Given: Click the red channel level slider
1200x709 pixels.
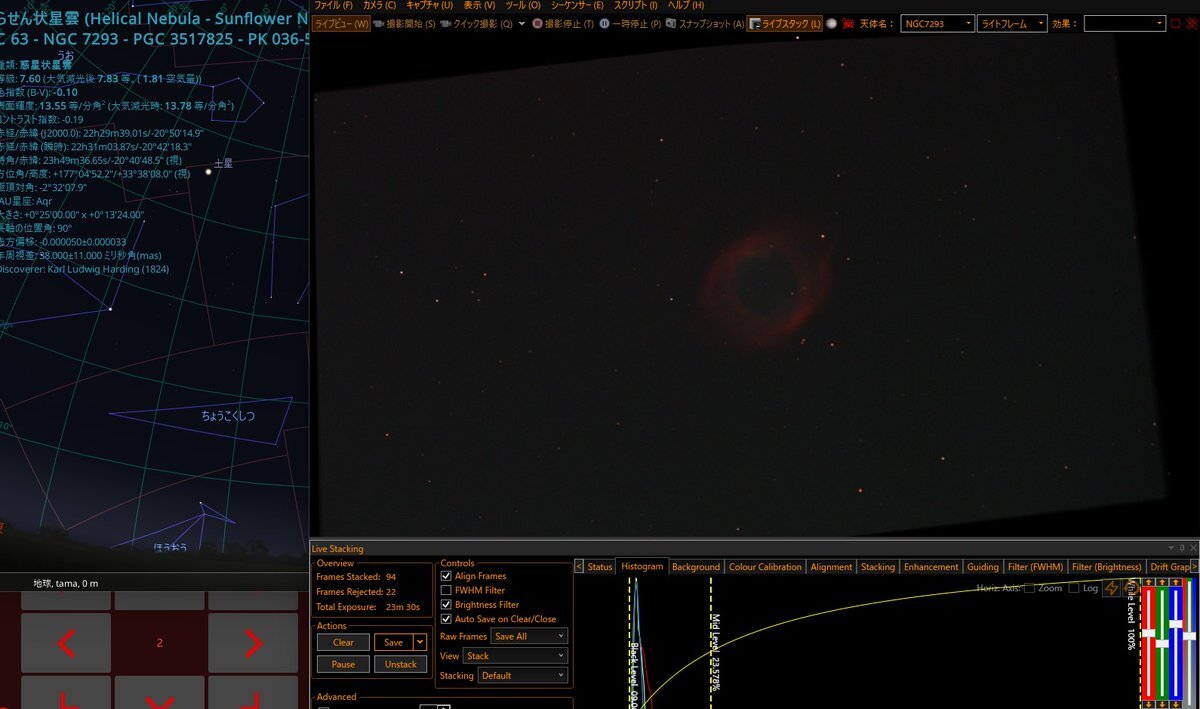Looking at the screenshot, I should [1150, 632].
